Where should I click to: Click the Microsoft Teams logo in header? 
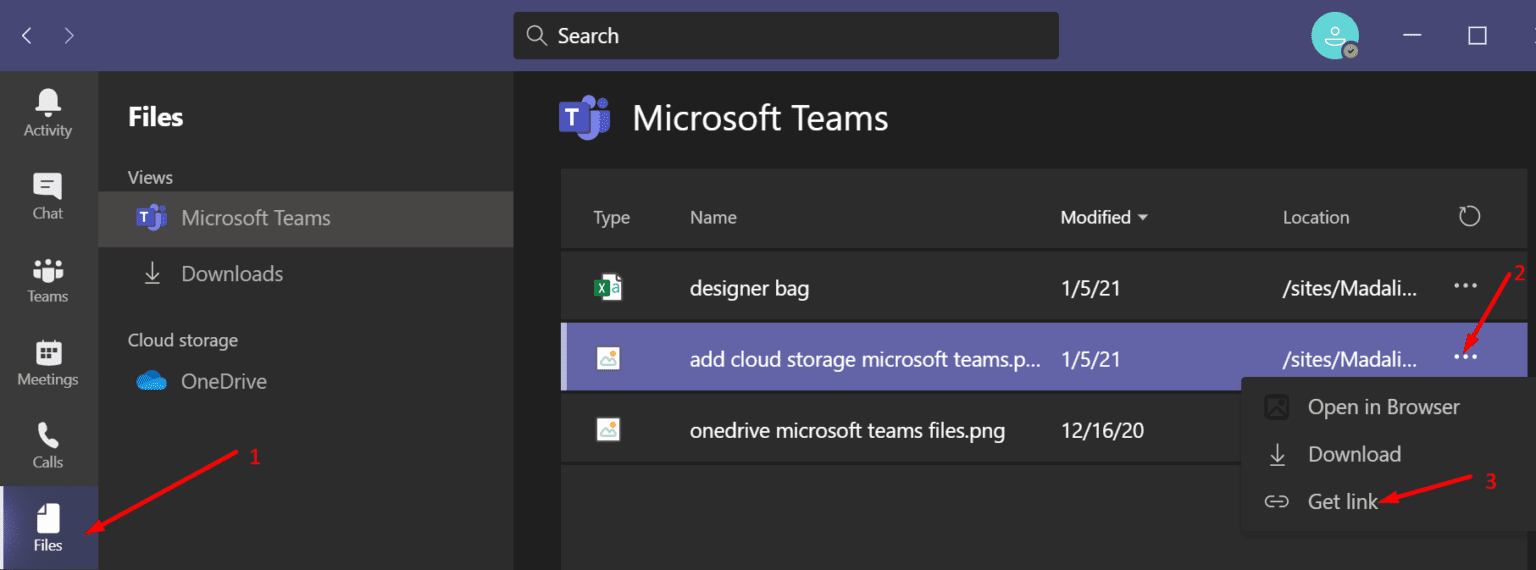pyautogui.click(x=586, y=119)
